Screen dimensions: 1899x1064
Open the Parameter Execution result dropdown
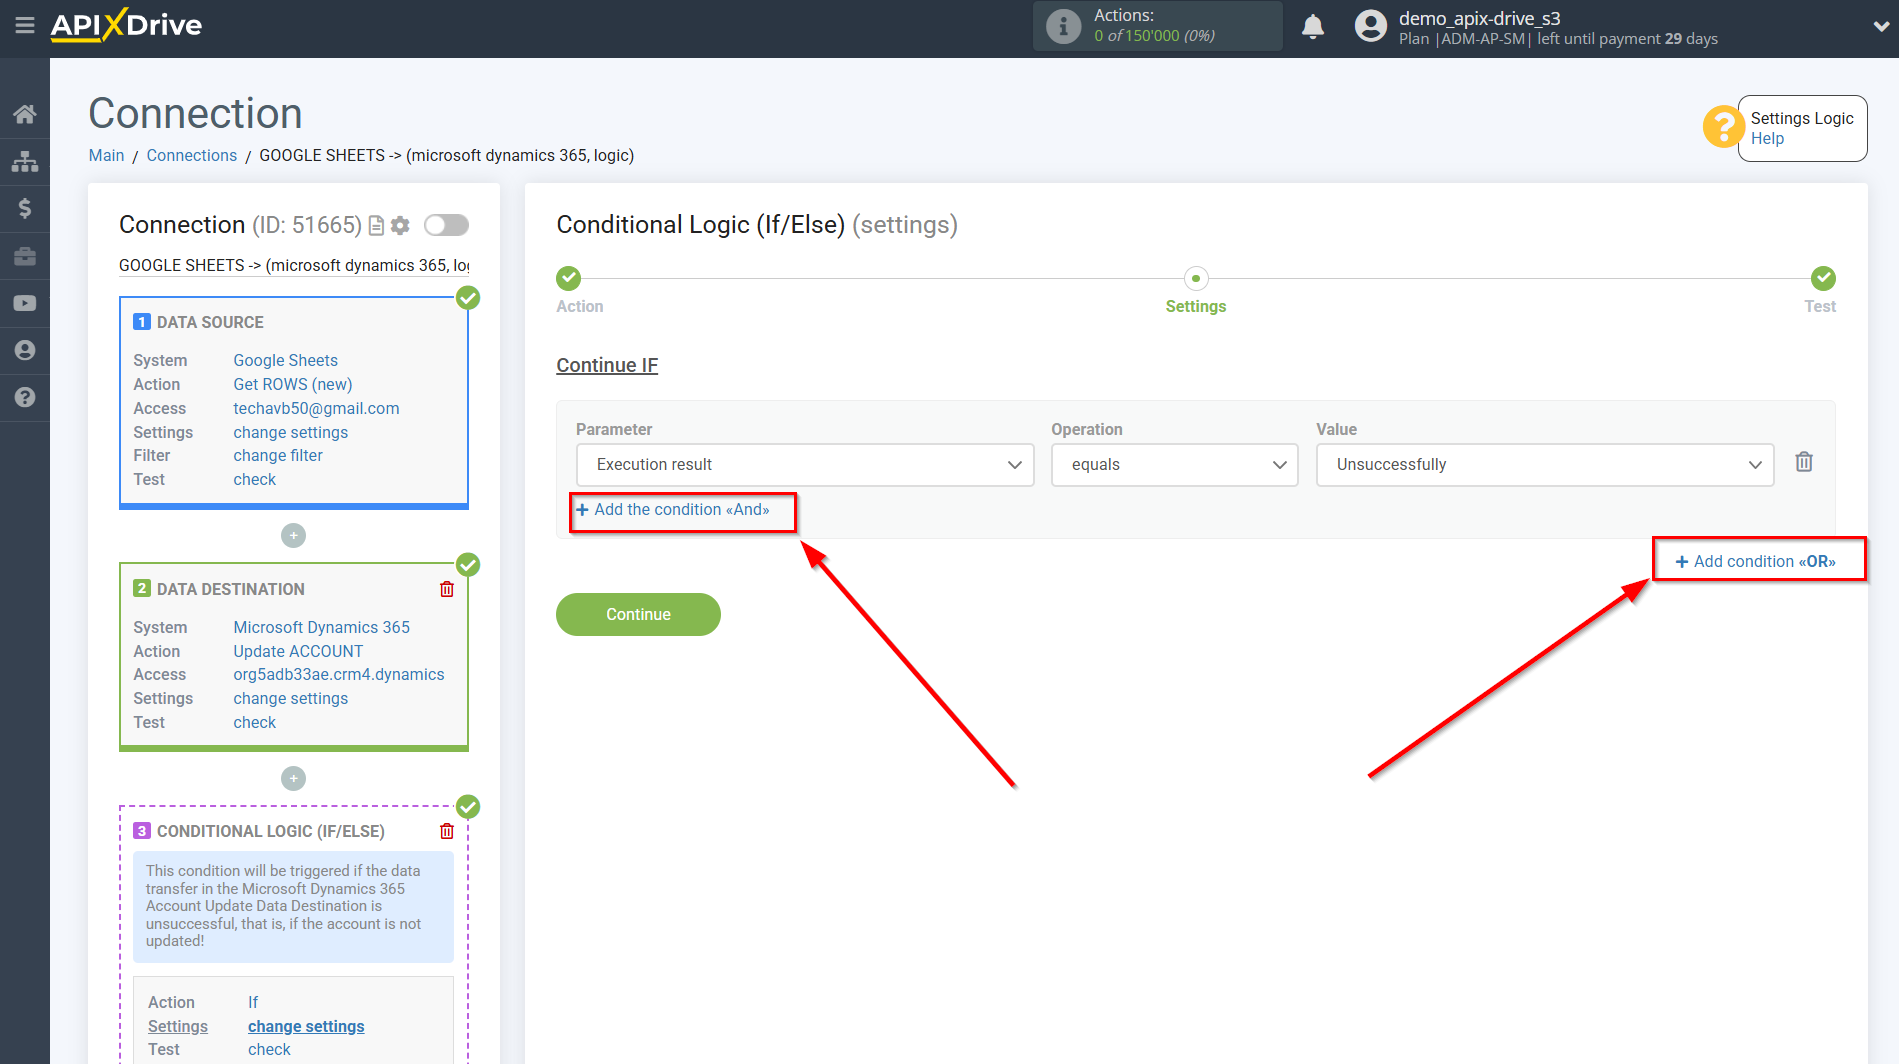pos(805,465)
